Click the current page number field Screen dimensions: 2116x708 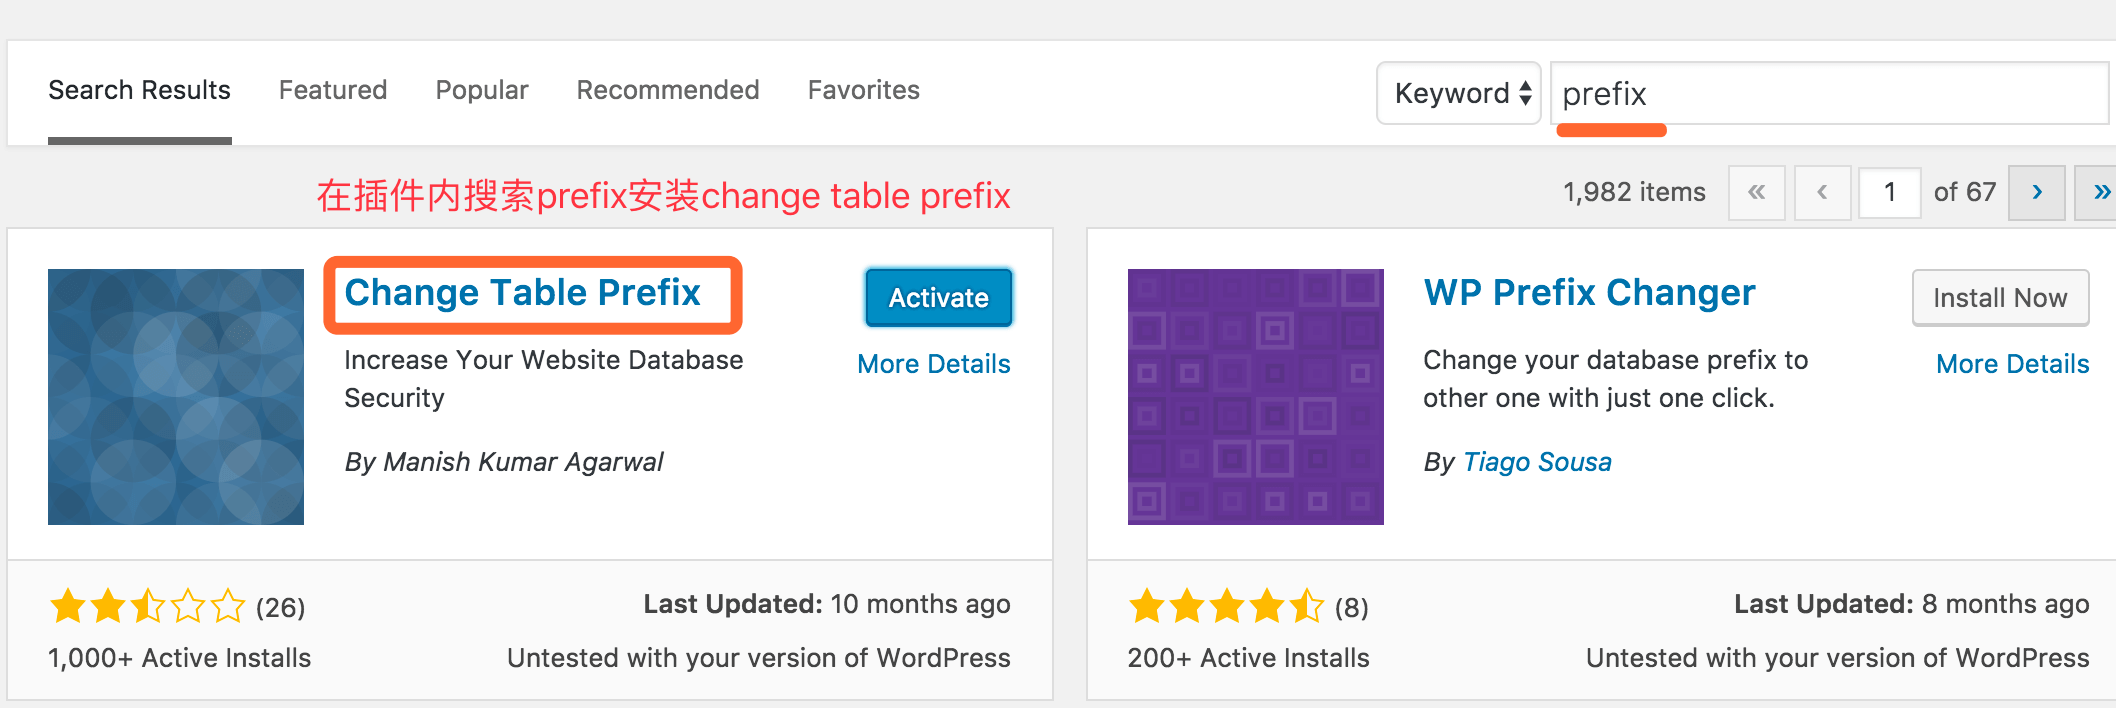tap(1889, 192)
